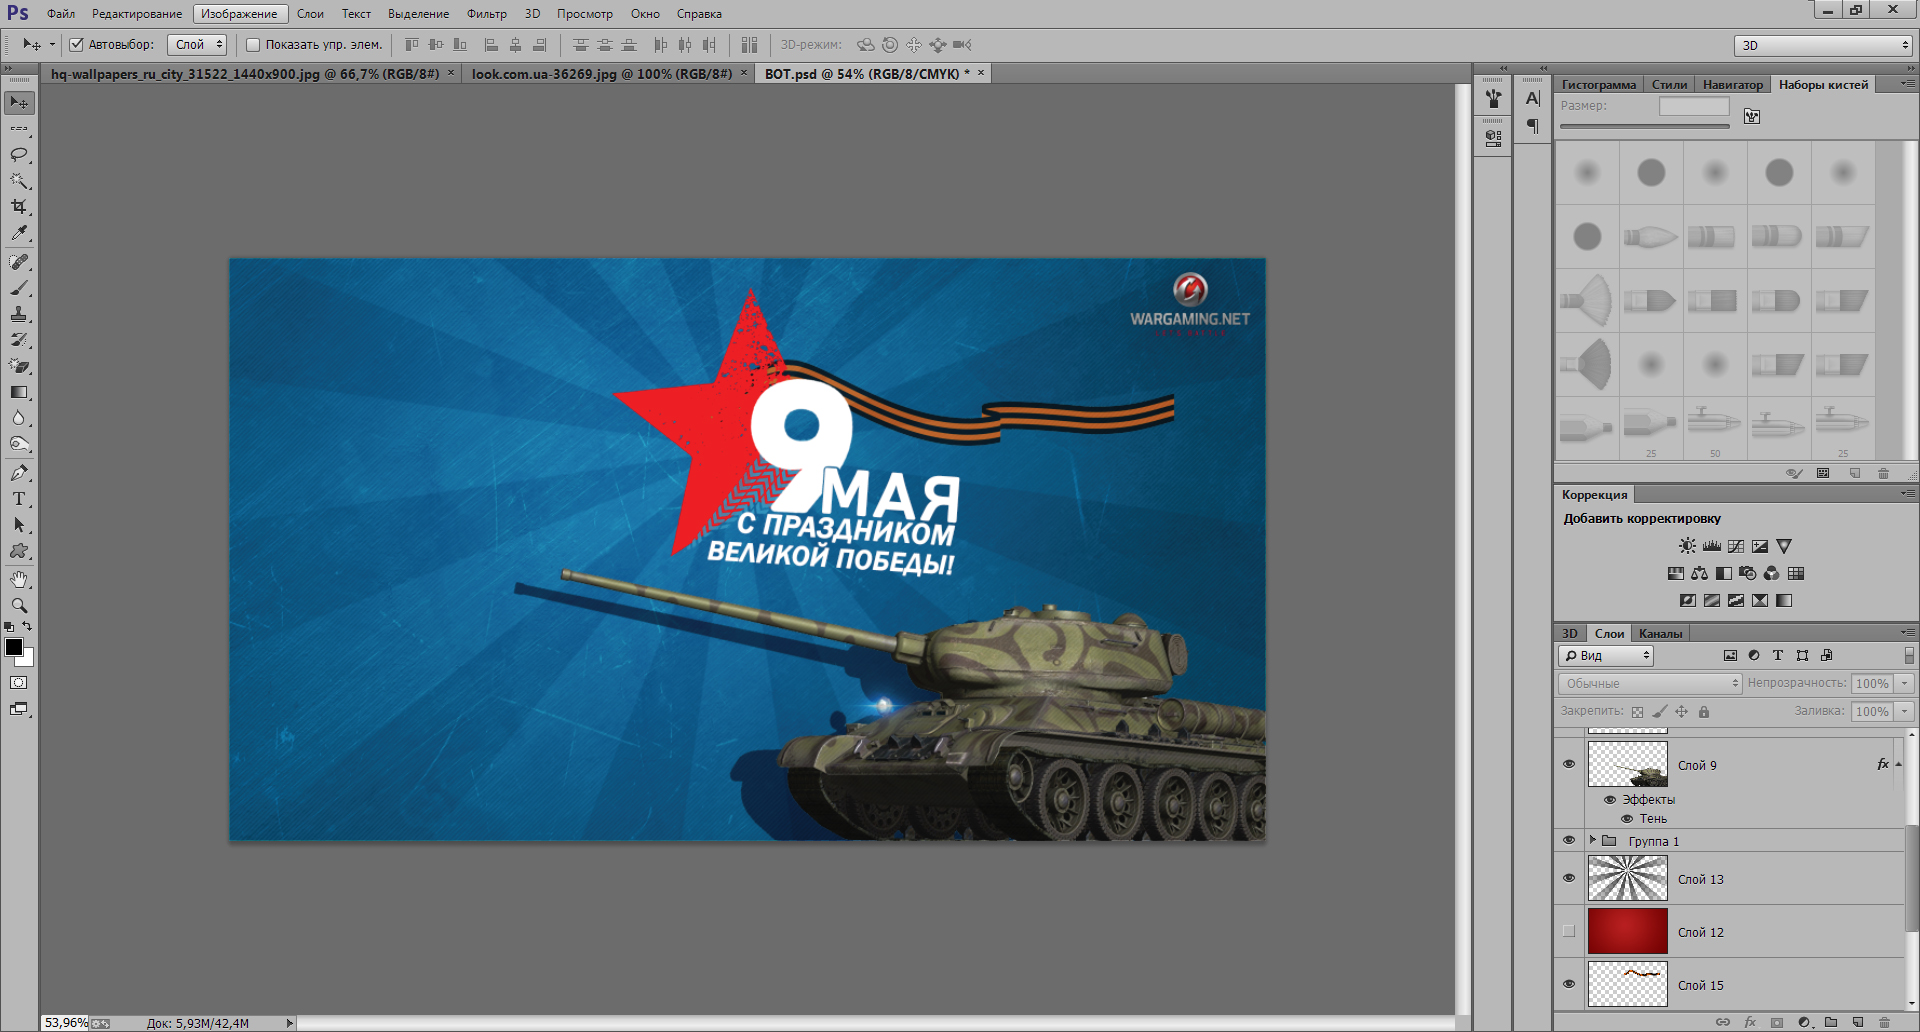Show hidden layer Слой 12
Screen dimensions: 1920x1032
coord(1569,931)
